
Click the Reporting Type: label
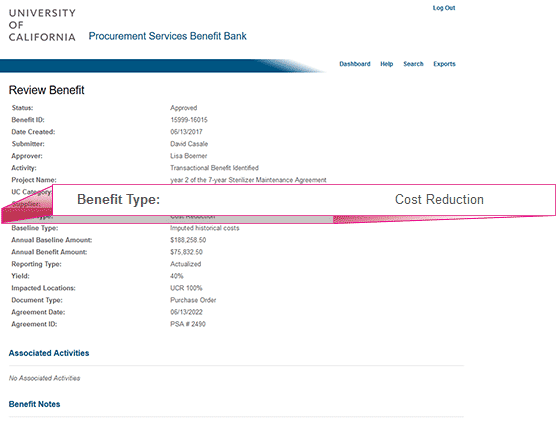point(36,264)
